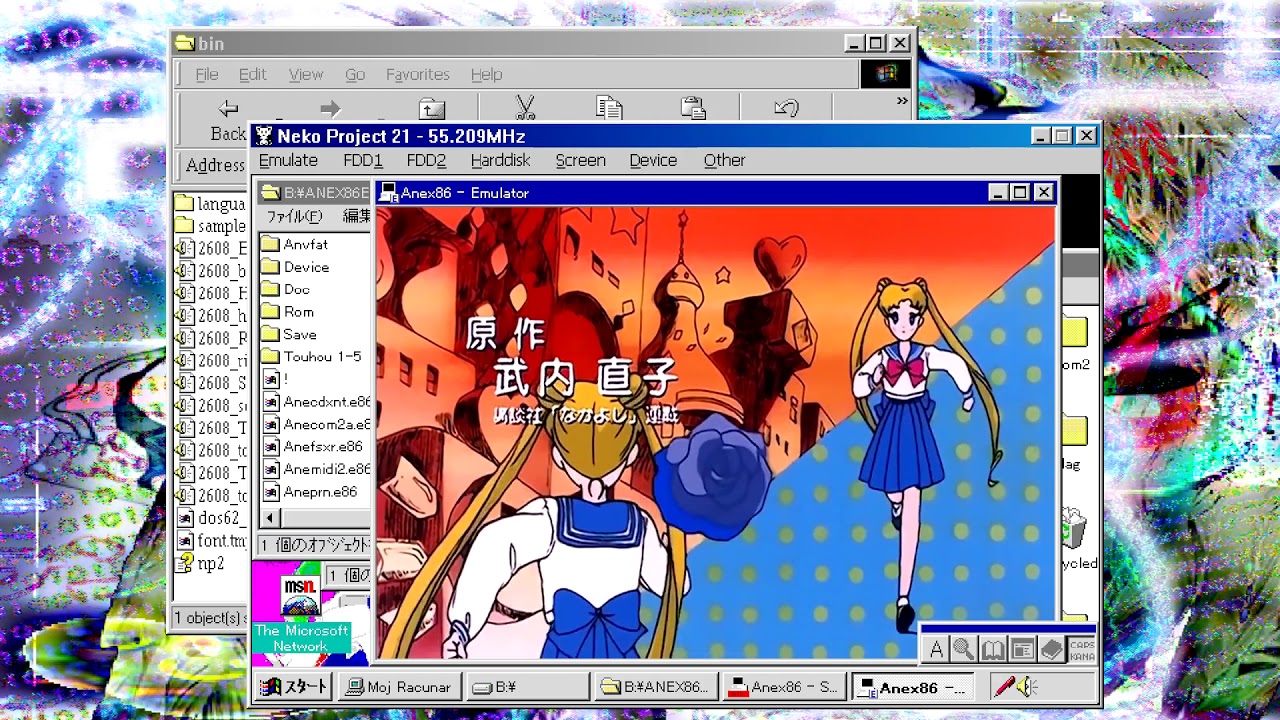Click the Neko Project 21 cat title icon
This screenshot has height=720, width=1280.
[x=264, y=136]
